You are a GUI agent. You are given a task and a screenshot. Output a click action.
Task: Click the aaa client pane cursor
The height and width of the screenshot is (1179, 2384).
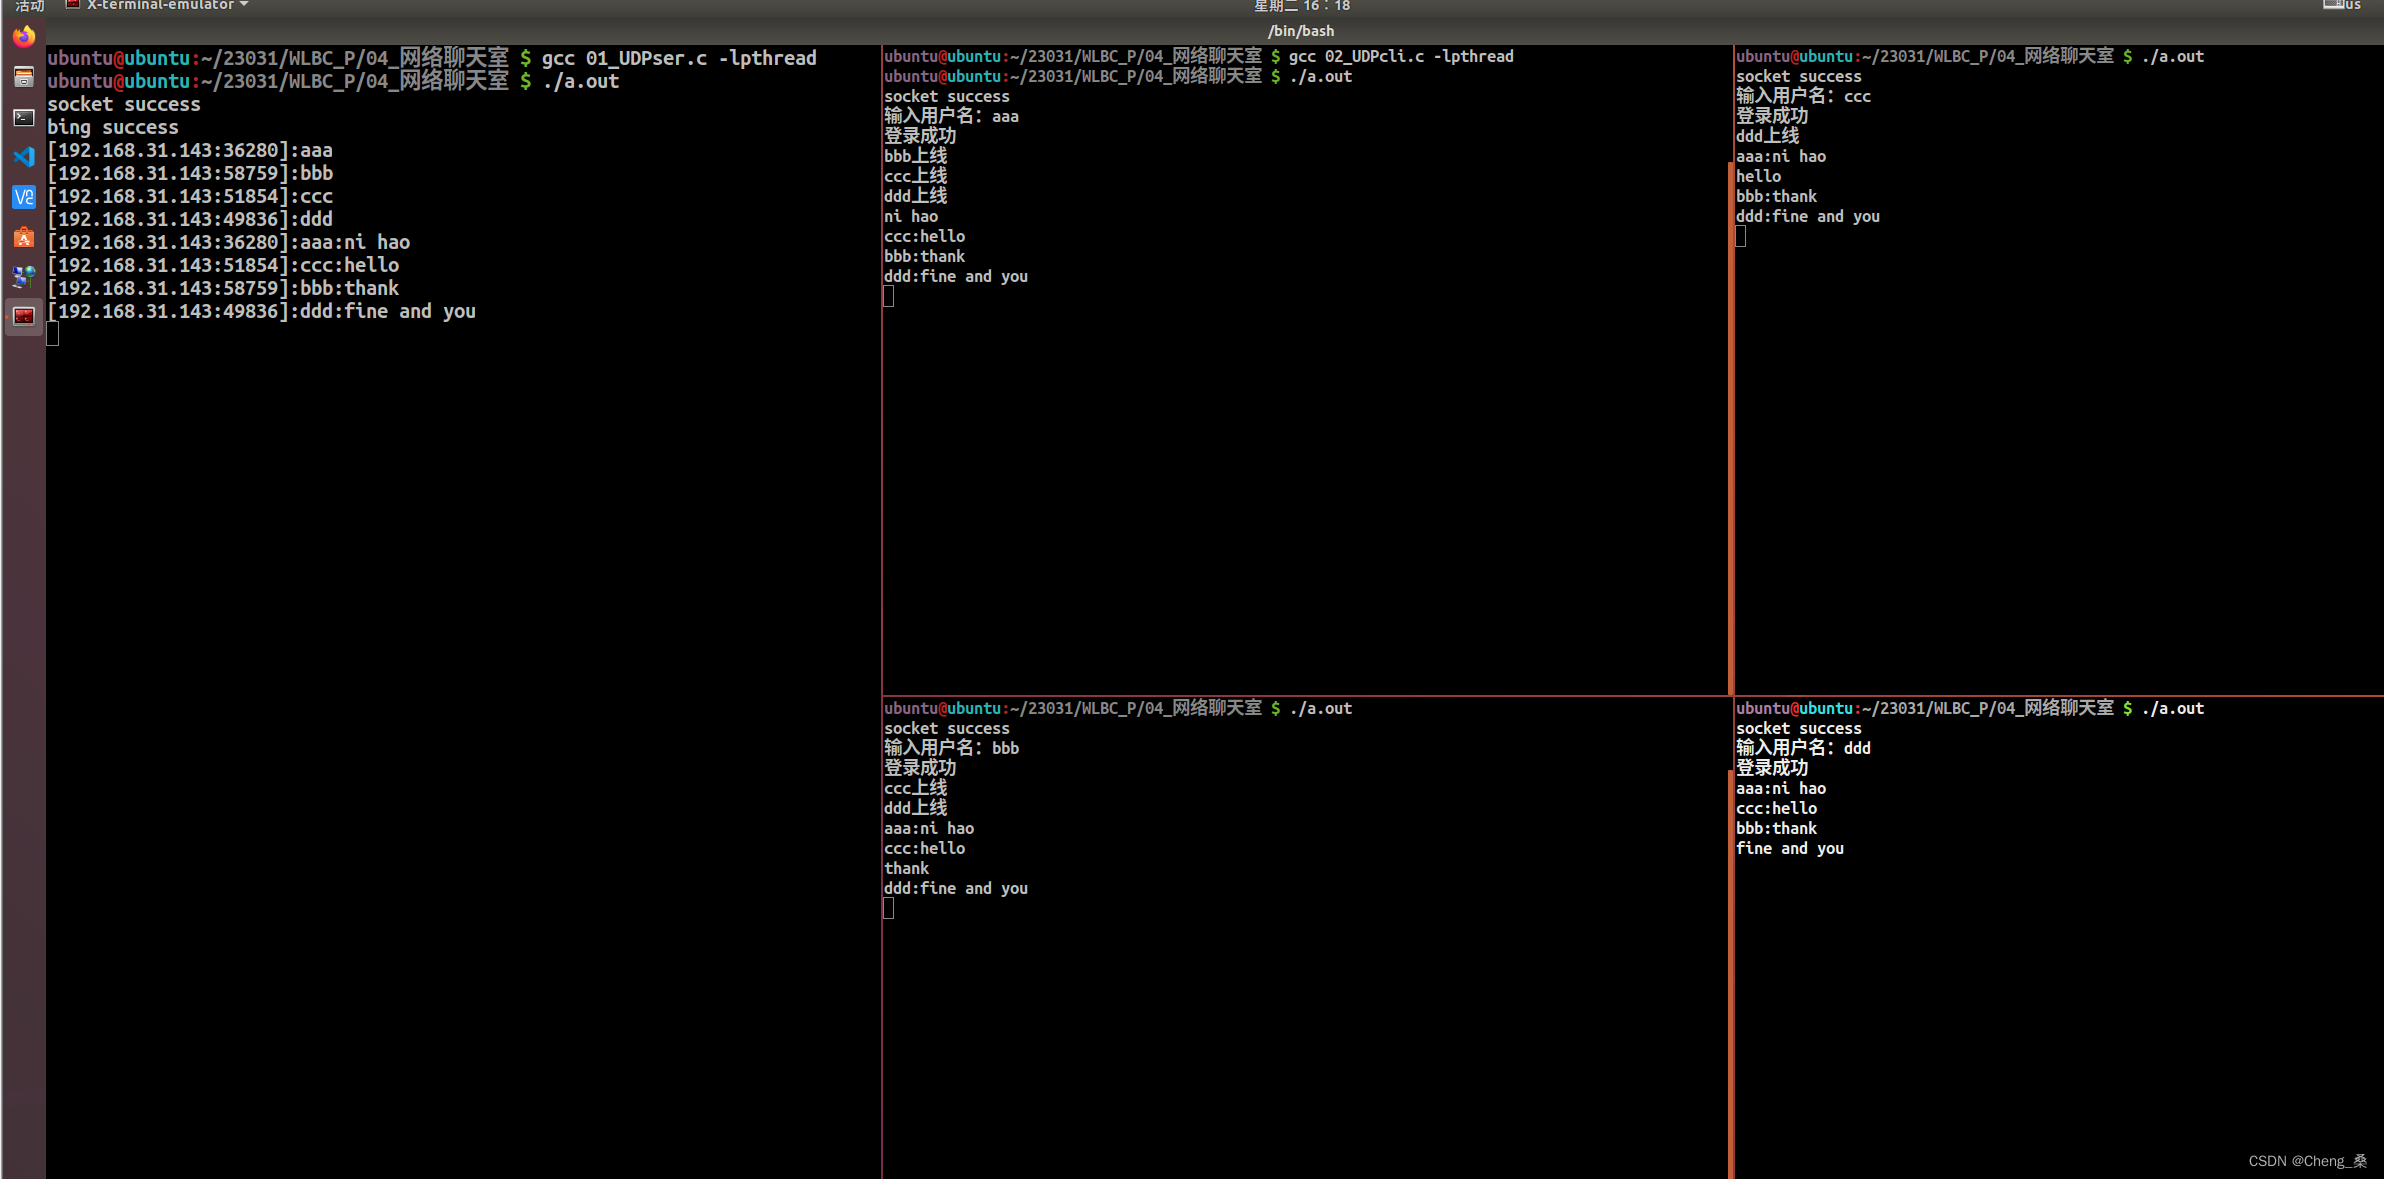pyautogui.click(x=889, y=296)
